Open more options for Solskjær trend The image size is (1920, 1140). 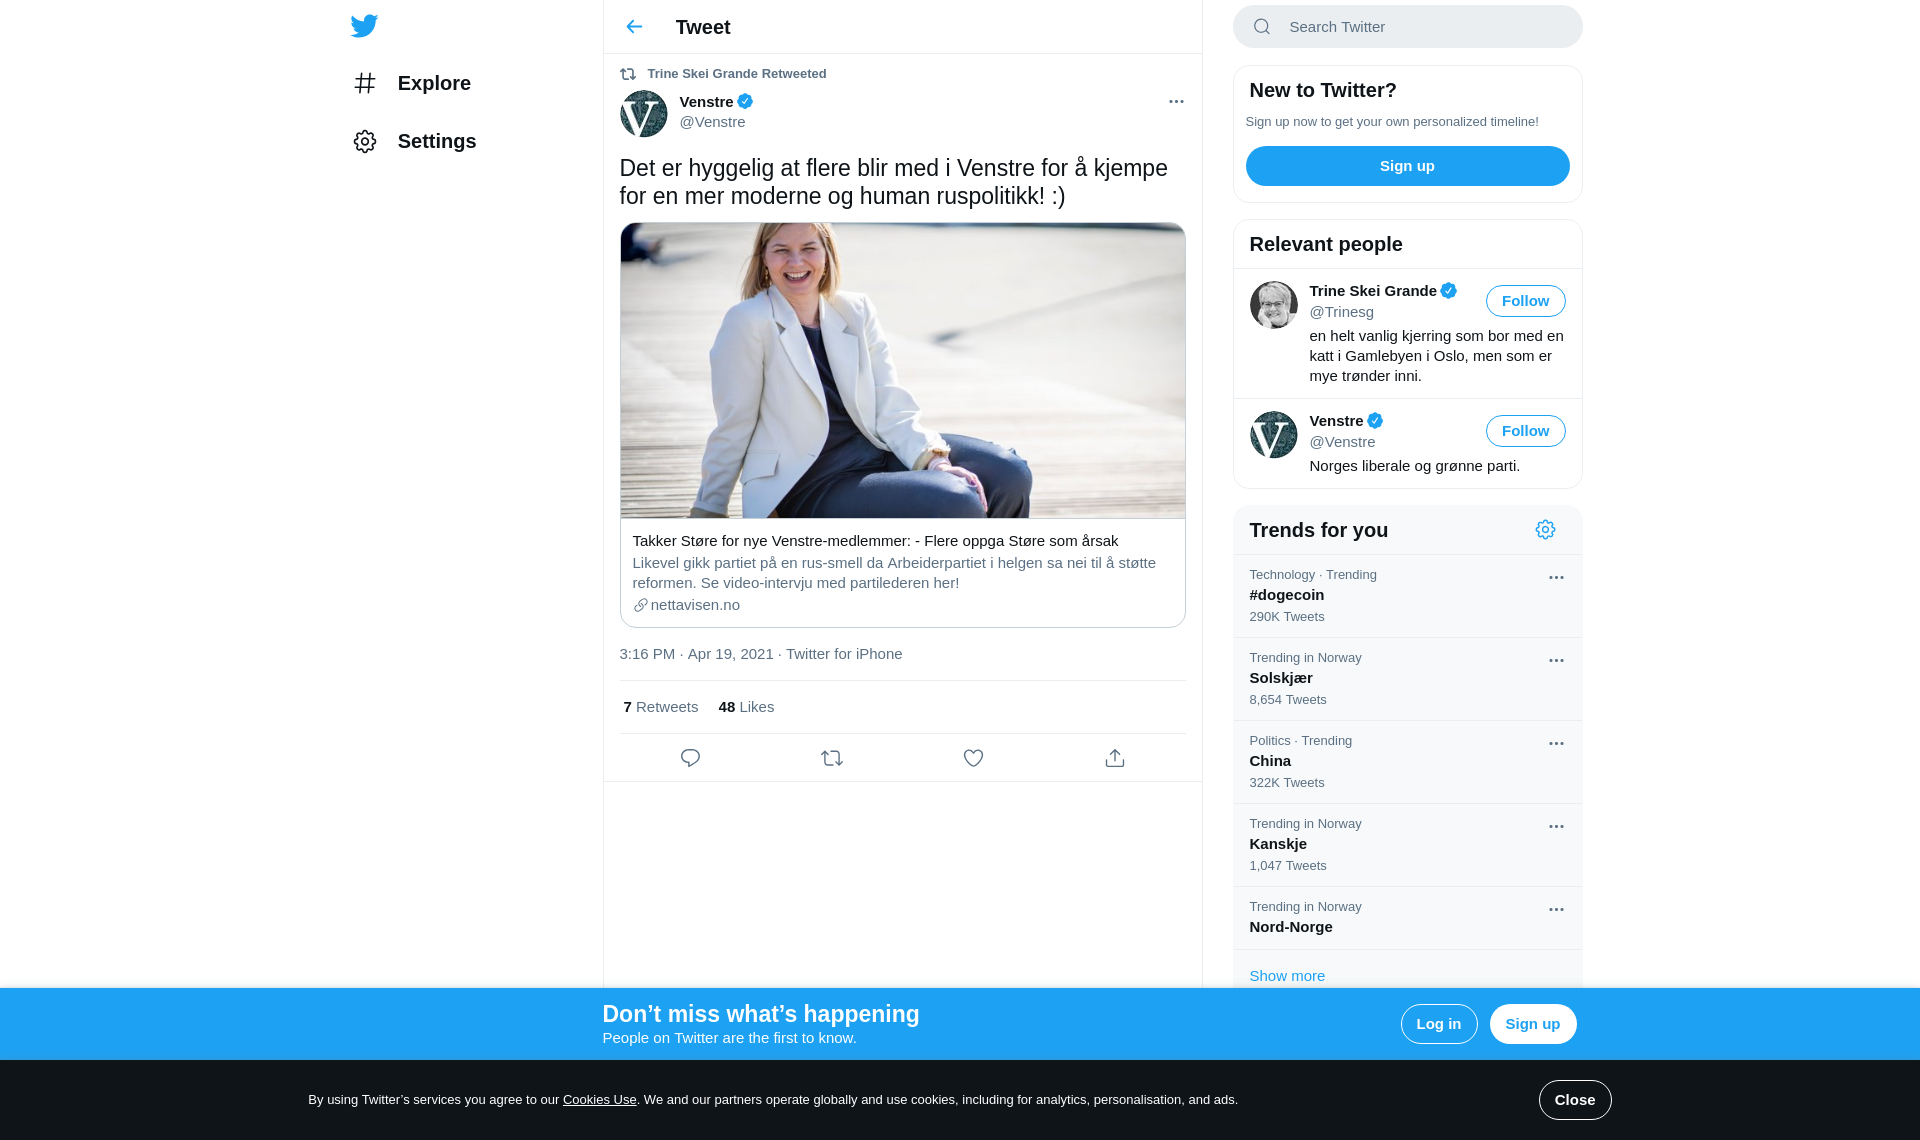coord(1556,661)
